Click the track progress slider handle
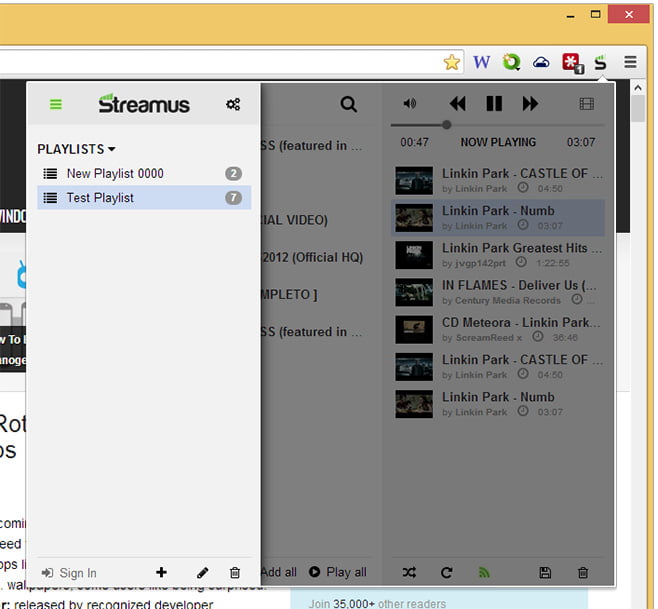Screen dimensions: 658x609 tap(446, 125)
